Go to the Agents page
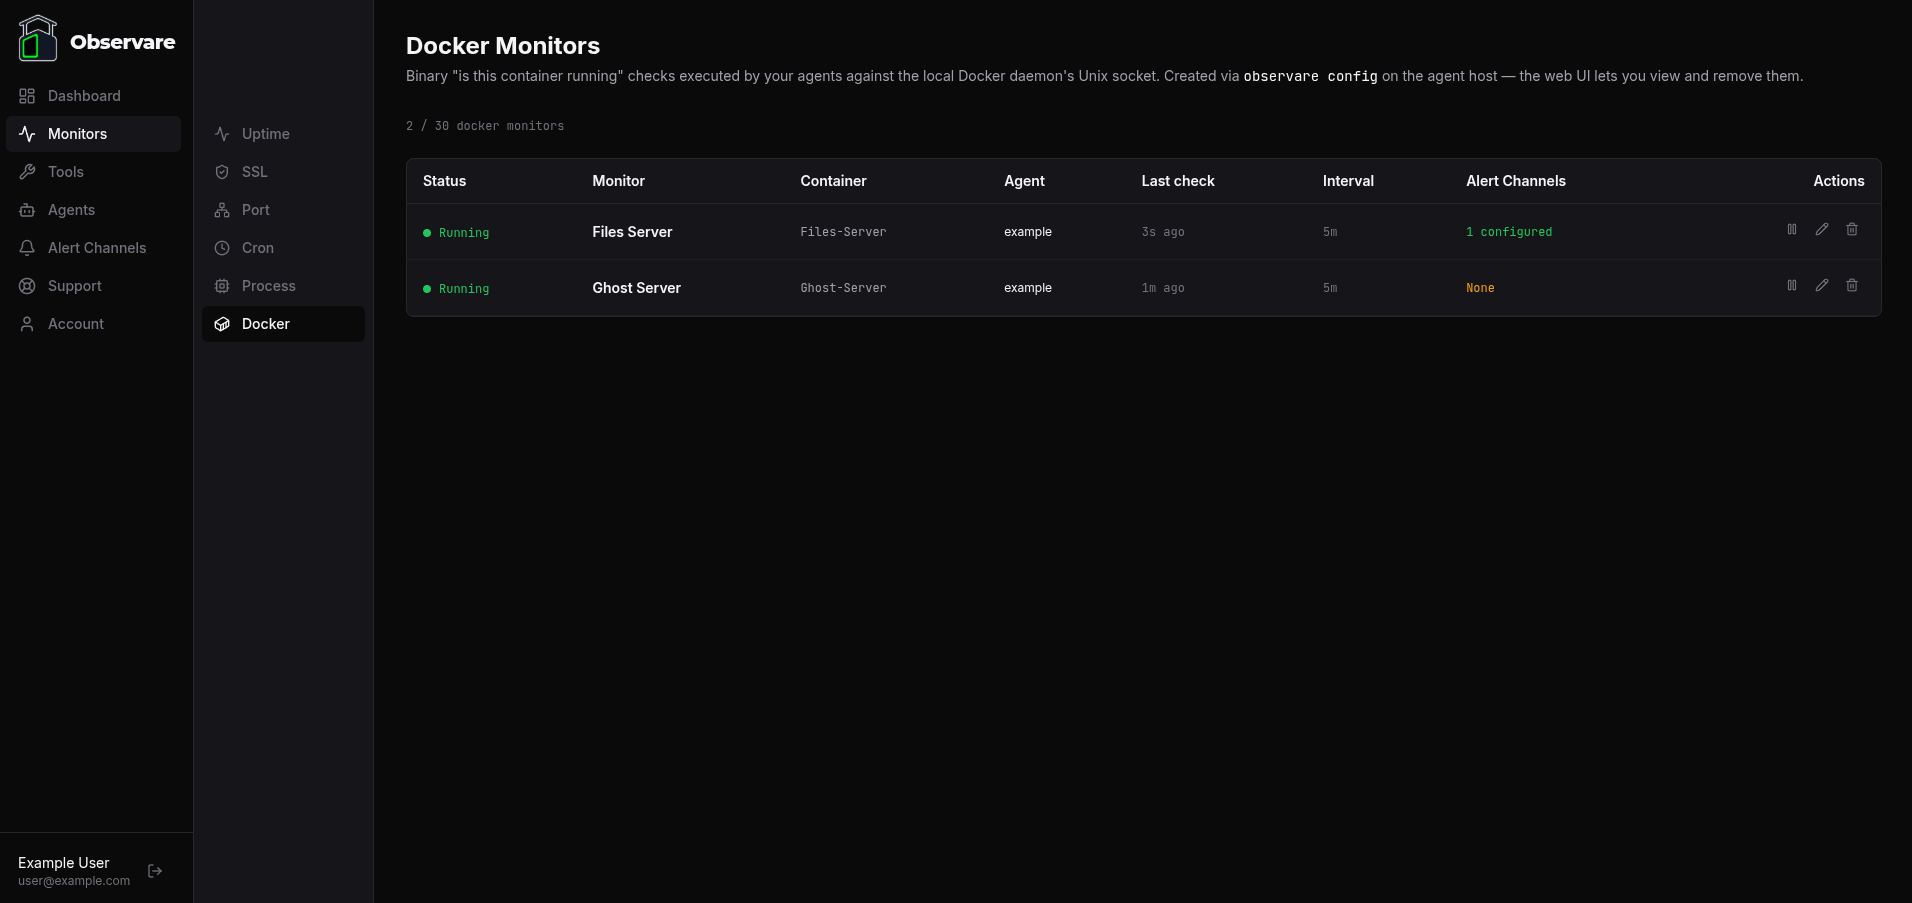Viewport: 1912px width, 903px height. pos(70,210)
